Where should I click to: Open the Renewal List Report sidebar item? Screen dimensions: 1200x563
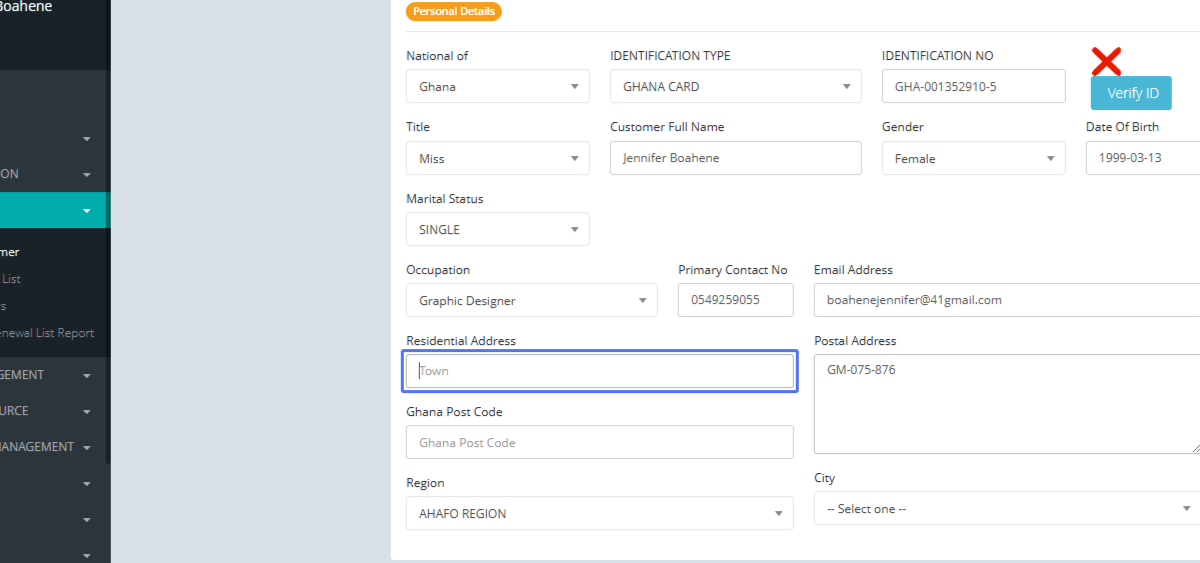[x=47, y=334]
